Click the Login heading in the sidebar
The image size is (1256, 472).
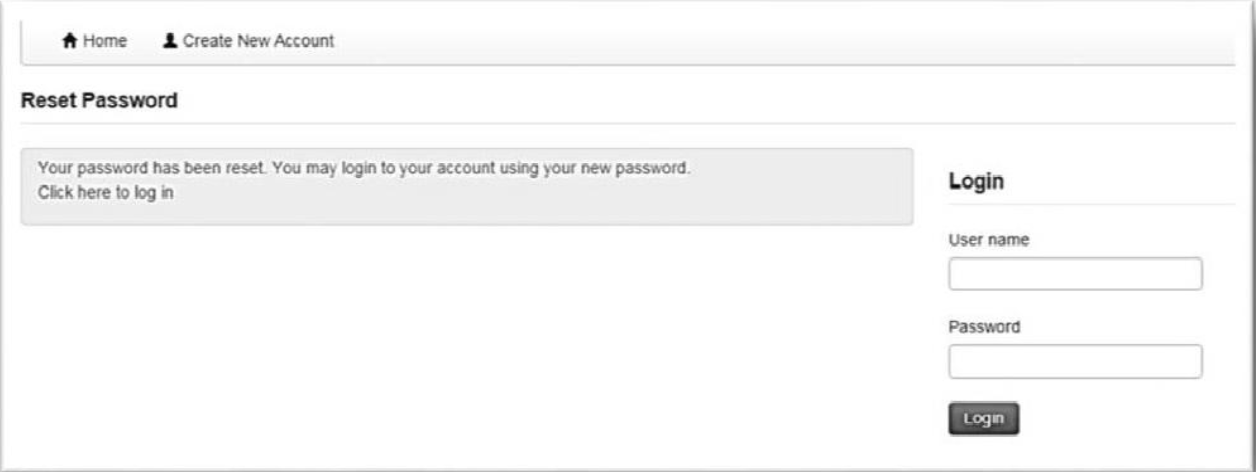(x=976, y=182)
